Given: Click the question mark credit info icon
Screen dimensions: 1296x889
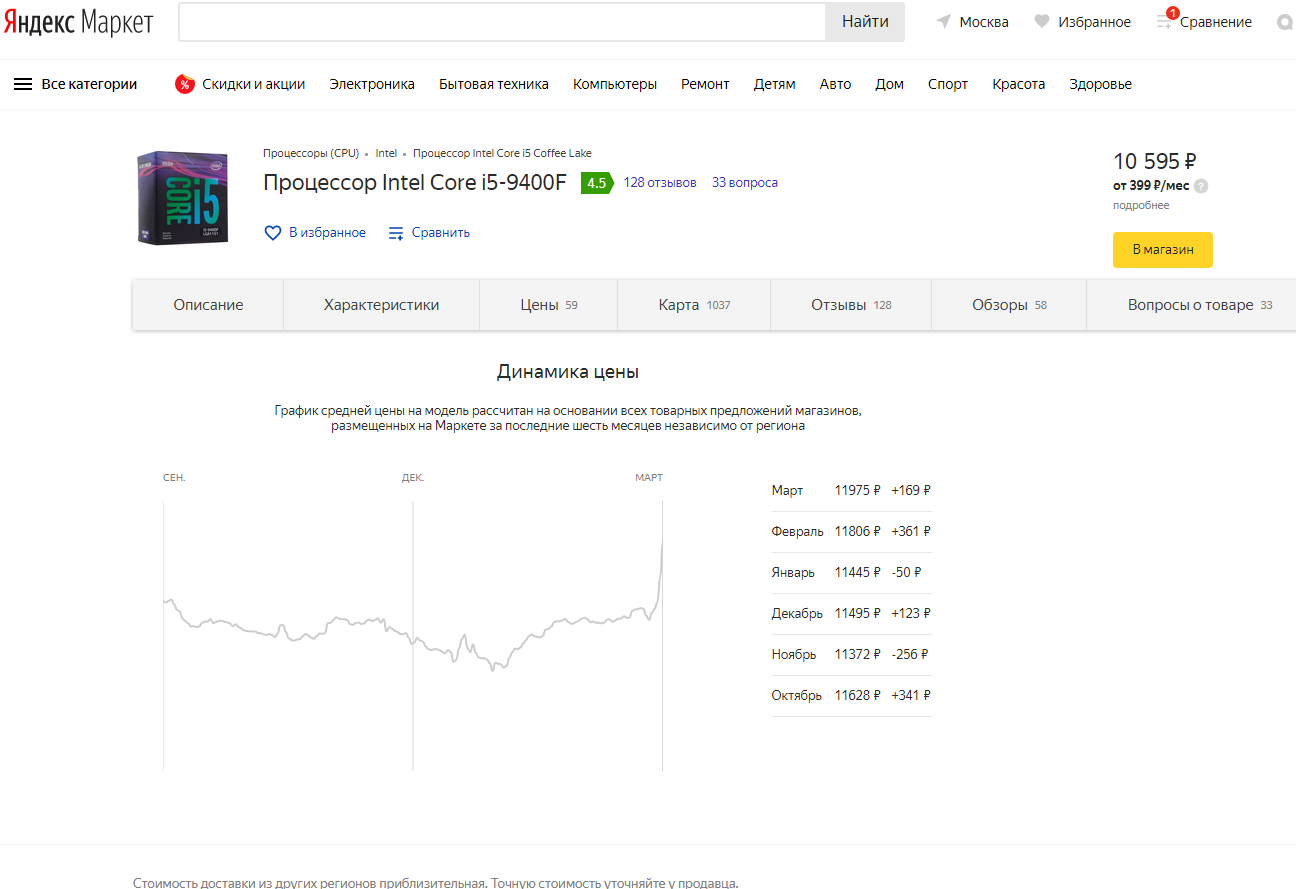Looking at the screenshot, I should 1201,186.
